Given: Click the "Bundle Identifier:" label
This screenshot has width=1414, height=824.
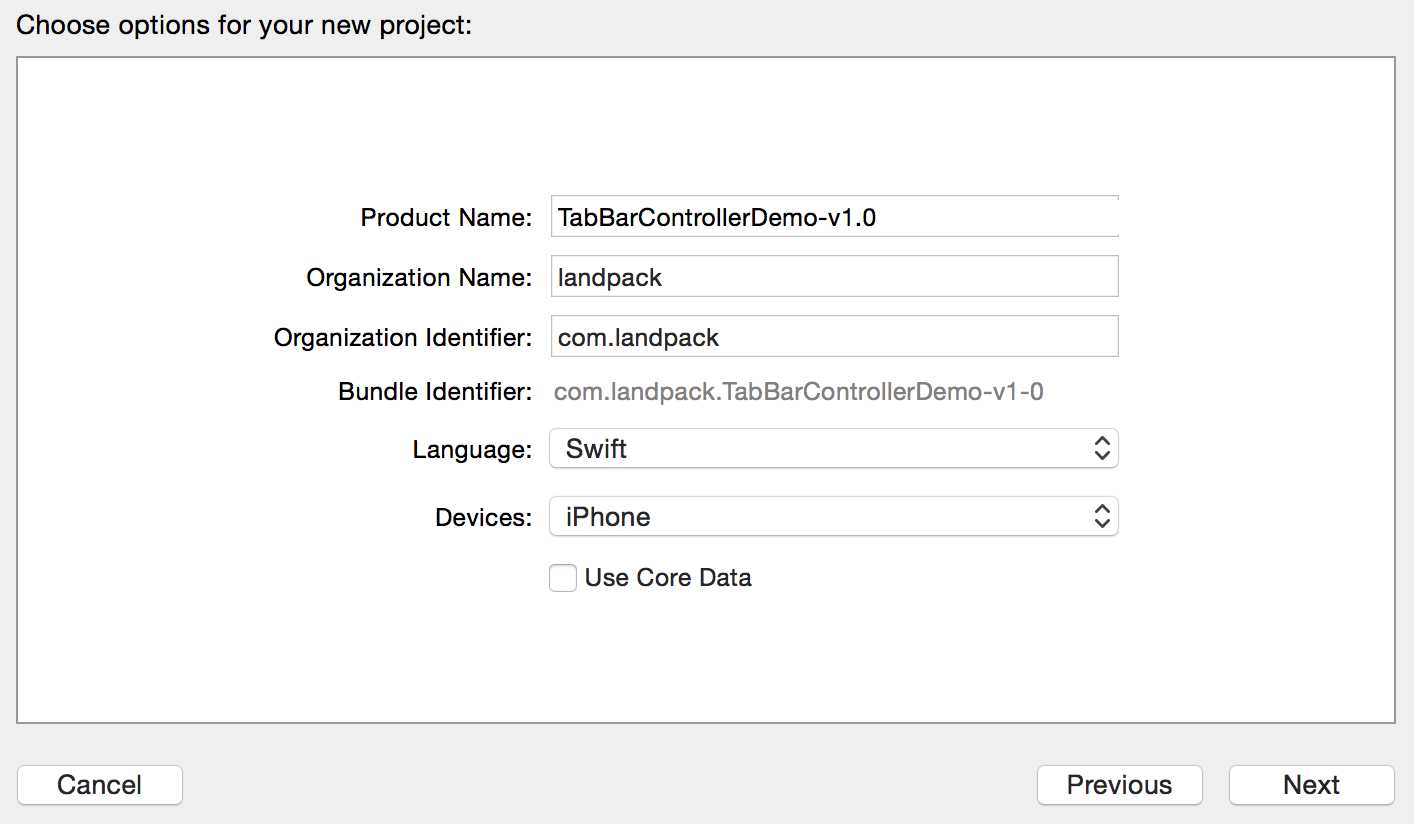Looking at the screenshot, I should click(x=435, y=392).
